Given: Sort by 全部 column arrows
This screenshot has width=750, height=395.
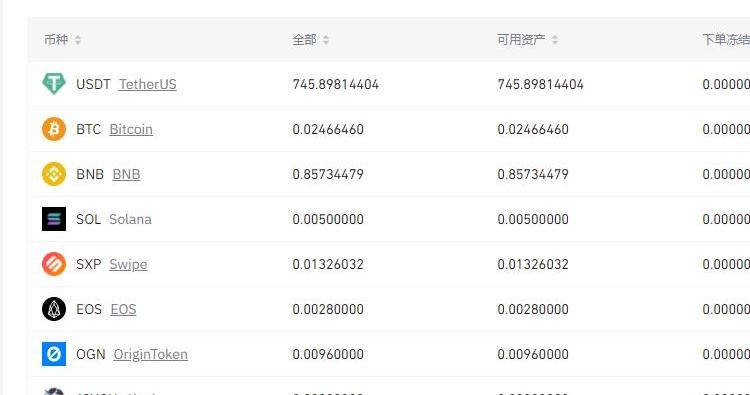Looking at the screenshot, I should coord(326,40).
